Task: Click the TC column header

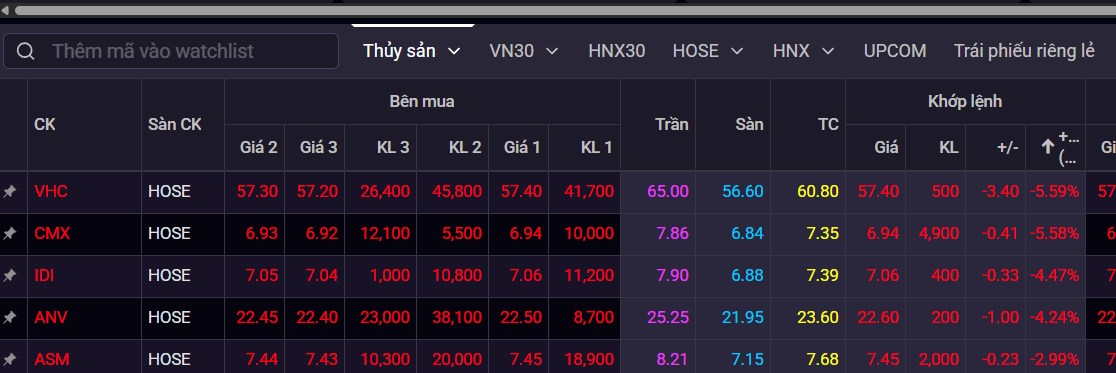Action: pos(828,125)
